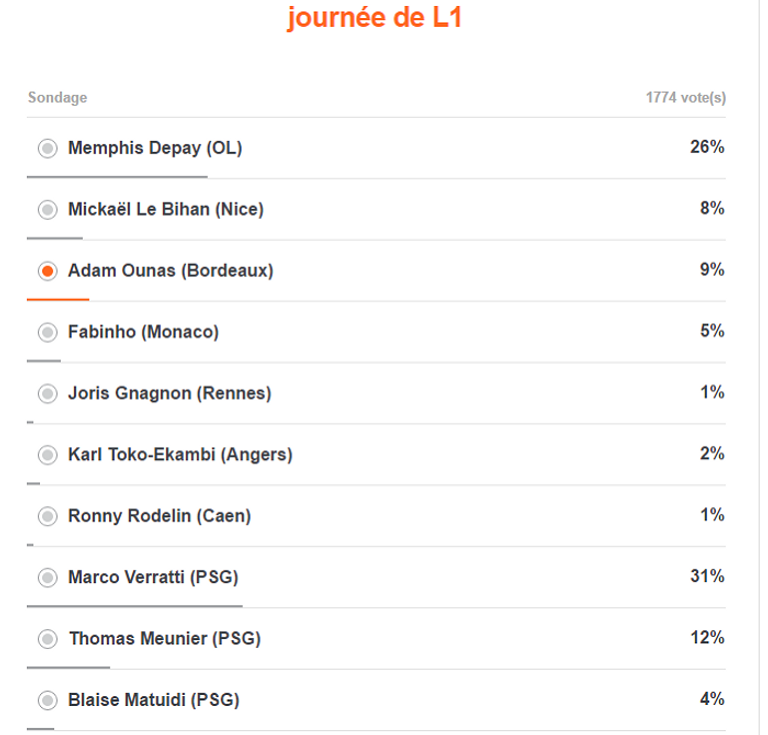Image resolution: width=768 pixels, height=735 pixels.
Task: Click the orange "journée de L1" title
Action: [x=374, y=18]
